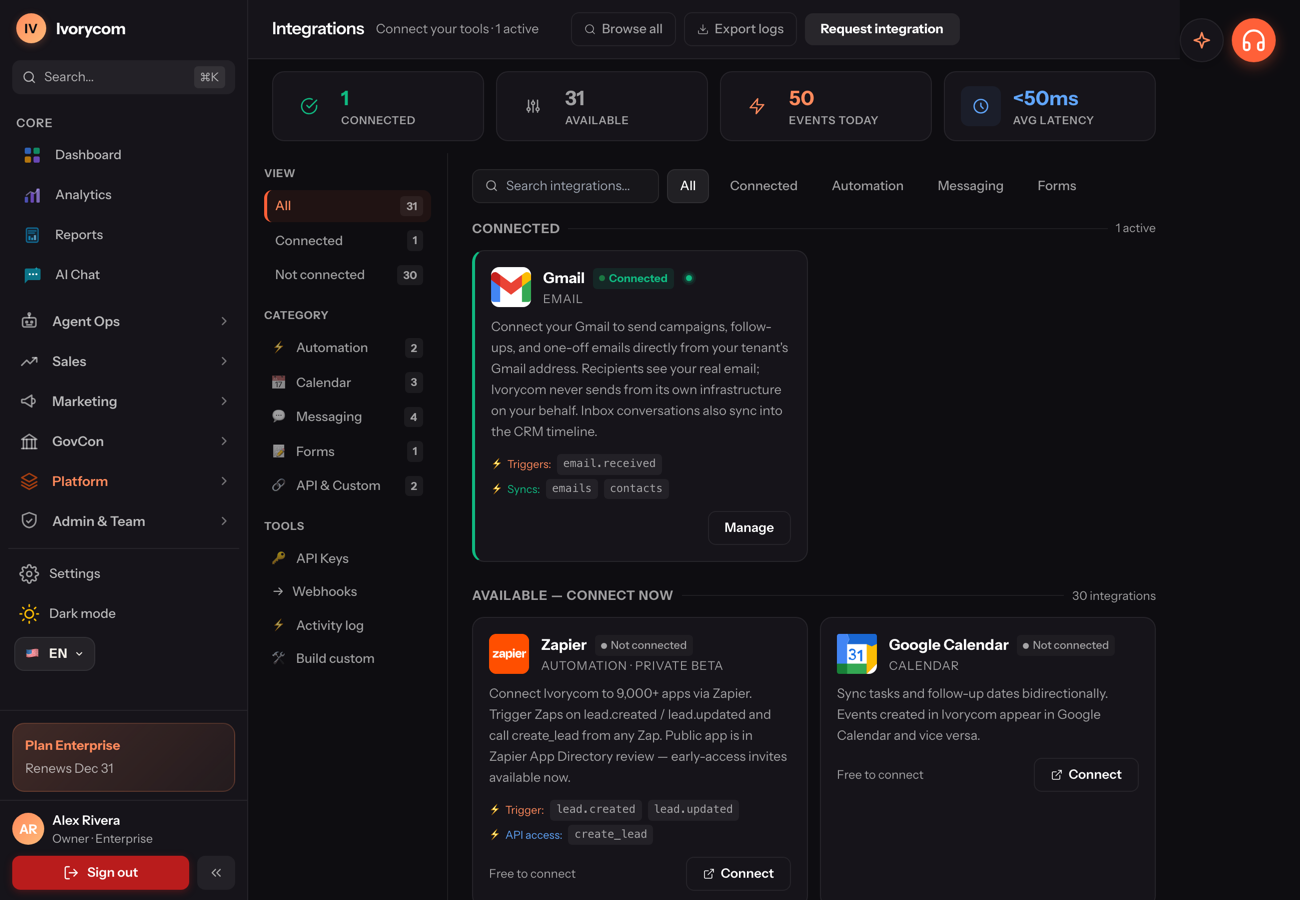
Task: Expand the Admin & Team section
Action: pos(124,521)
